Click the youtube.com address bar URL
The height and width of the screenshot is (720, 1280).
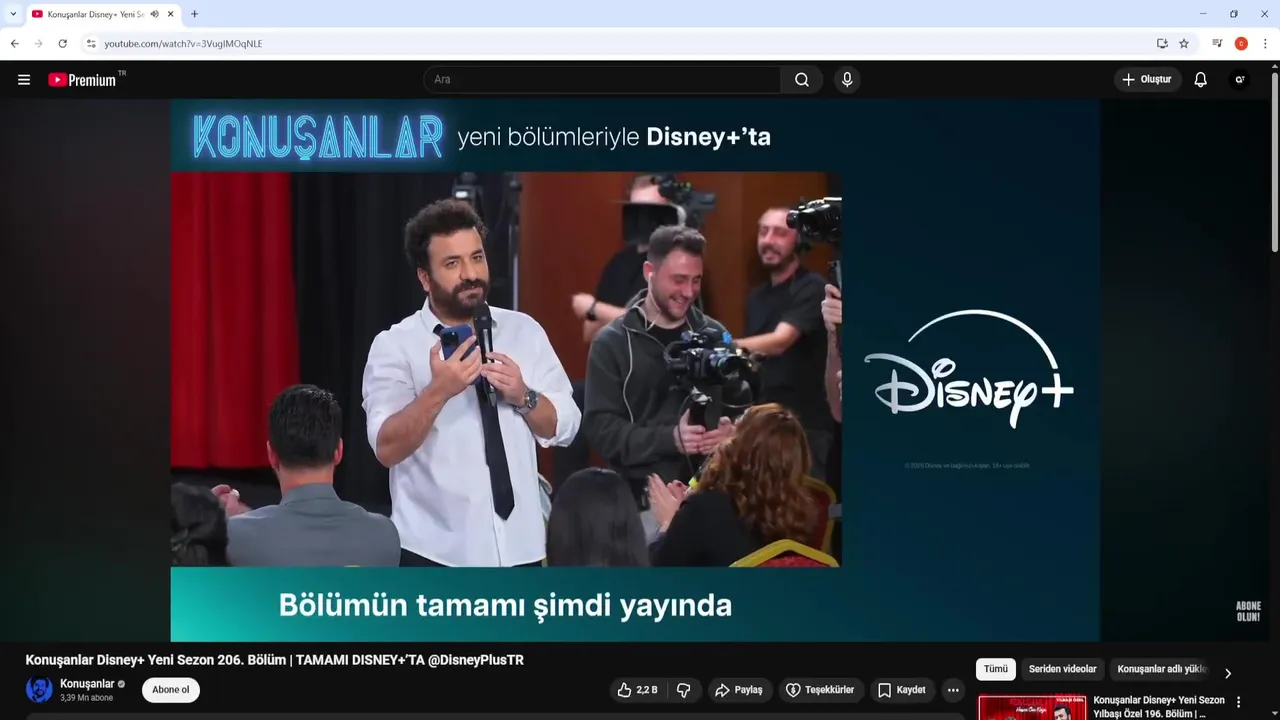point(183,44)
